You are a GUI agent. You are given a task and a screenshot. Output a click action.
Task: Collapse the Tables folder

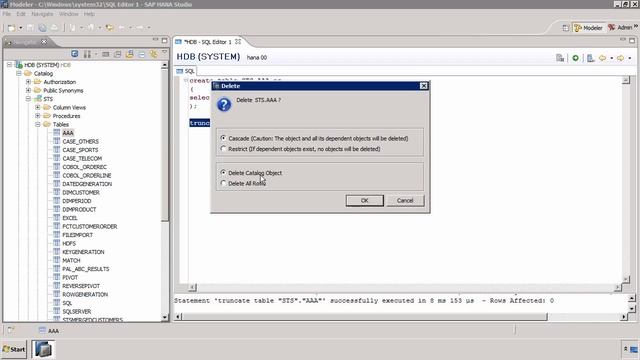point(38,124)
